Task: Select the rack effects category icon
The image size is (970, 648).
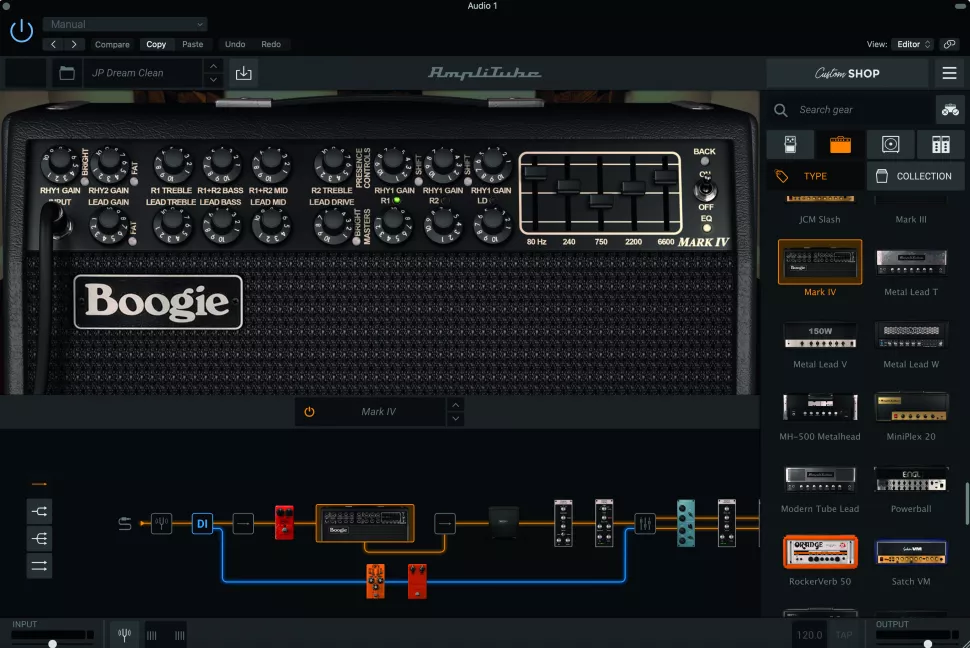Action: pyautogui.click(x=940, y=144)
